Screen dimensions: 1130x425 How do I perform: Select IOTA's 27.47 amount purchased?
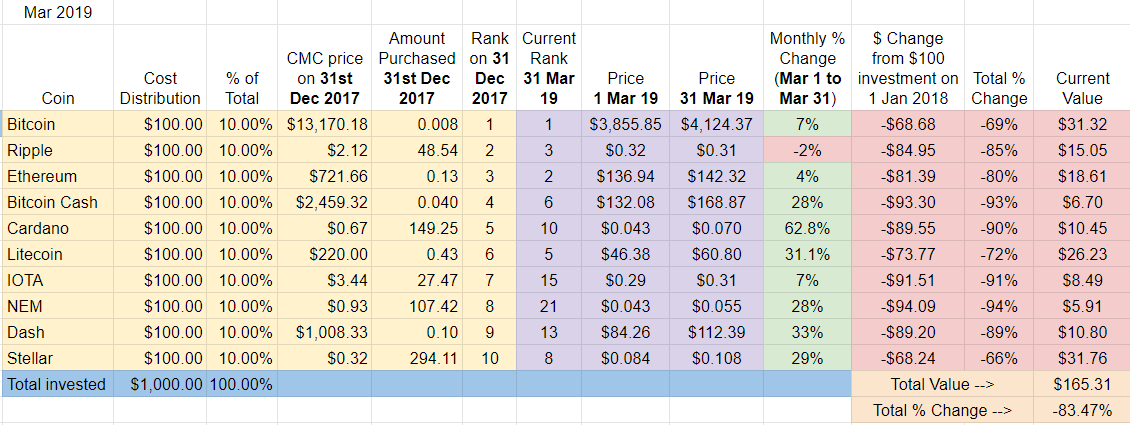click(417, 280)
